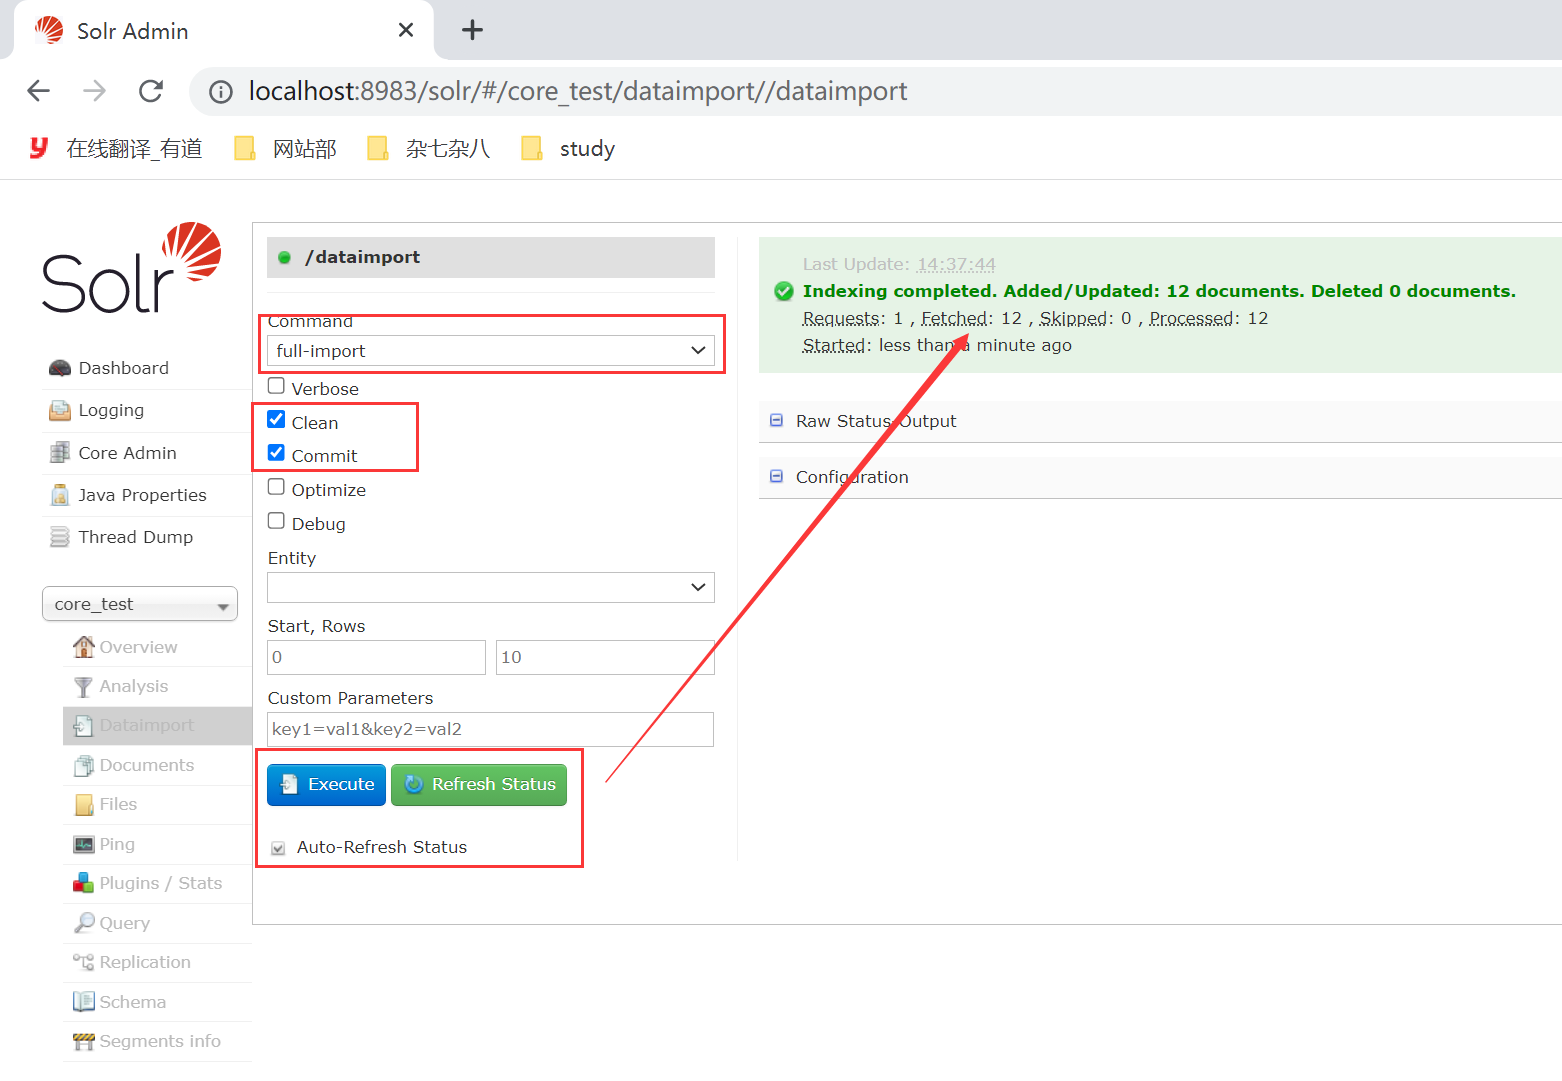The height and width of the screenshot is (1081, 1562).
Task: Open the Dashboard icon in sidebar
Action: coord(60,368)
